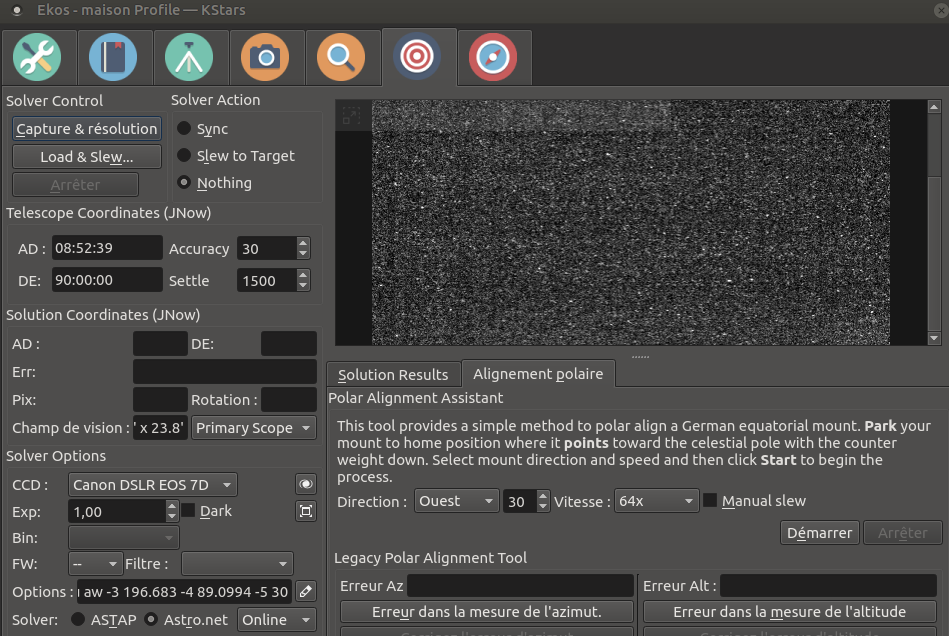This screenshot has height=636, width=949.
Task: Open the Filtre dropdown
Action: 237,564
